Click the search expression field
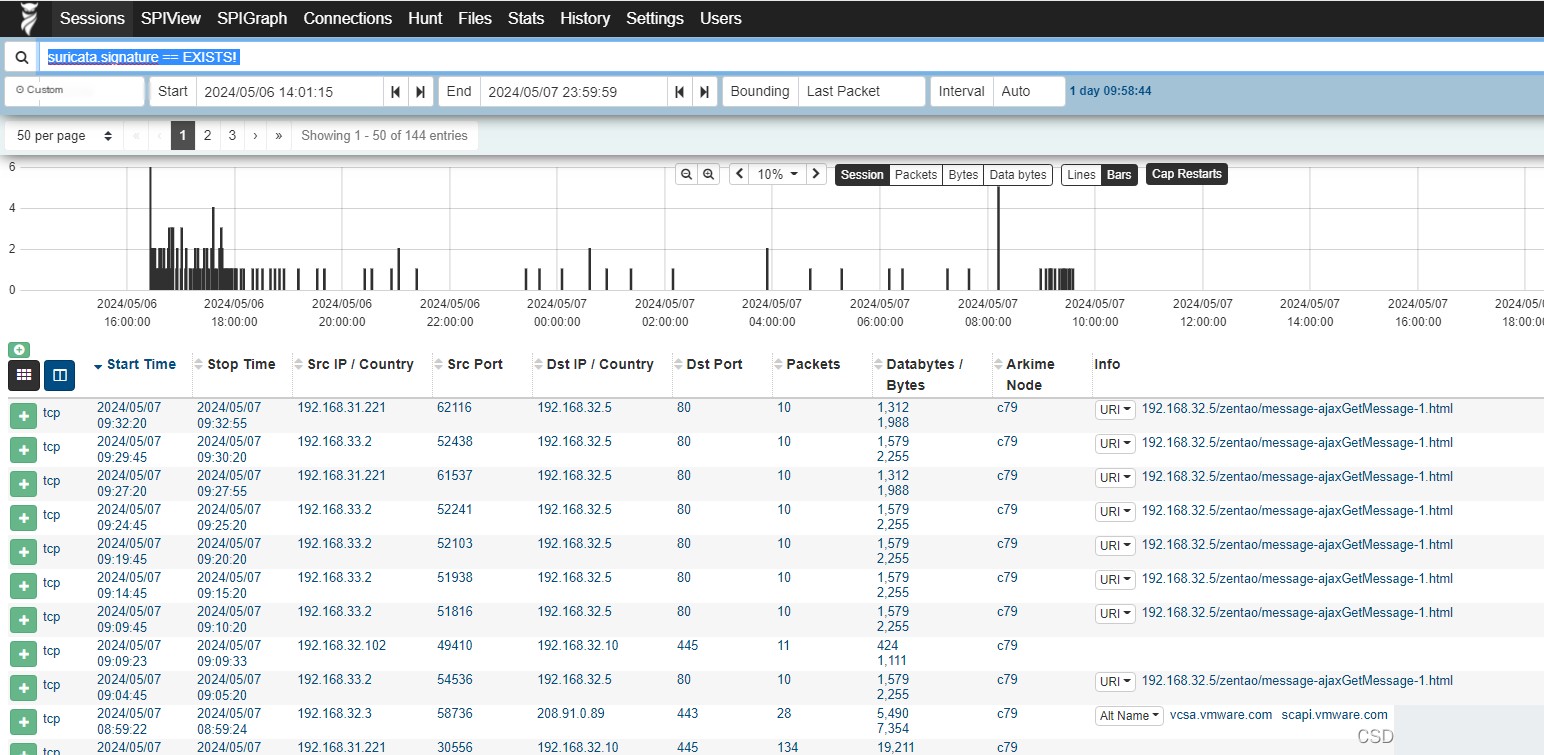Image resolution: width=1544 pixels, height=755 pixels. [x=791, y=58]
